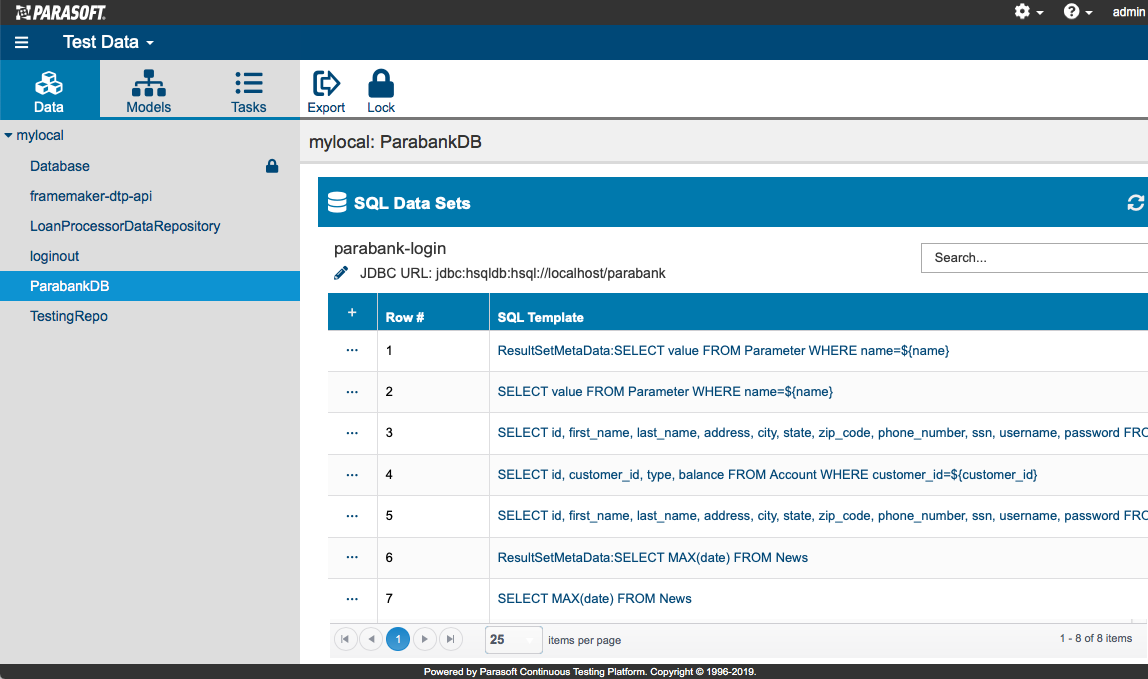Switch to the Models tab
The width and height of the screenshot is (1148, 679).
[149, 90]
